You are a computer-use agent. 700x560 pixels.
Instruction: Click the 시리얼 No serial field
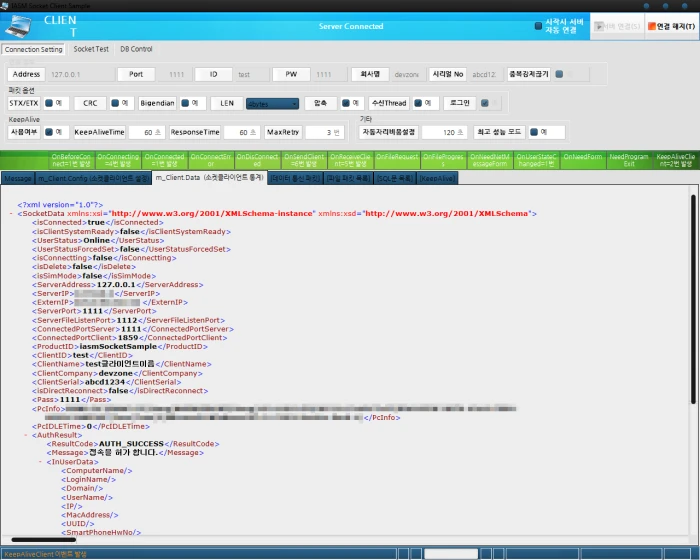485,74
